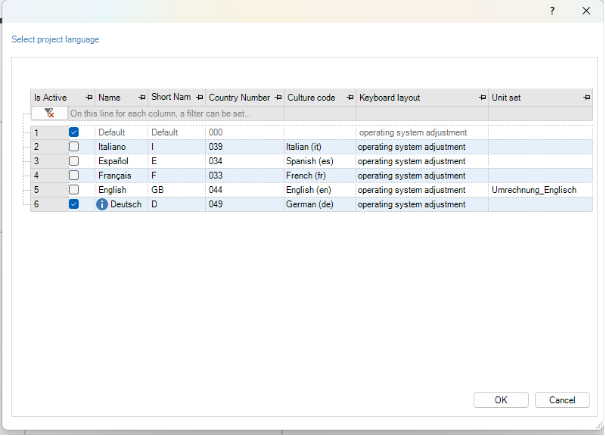605x436 pixels.
Task: Click the French (fr) culture code cell
Action: click(320, 176)
